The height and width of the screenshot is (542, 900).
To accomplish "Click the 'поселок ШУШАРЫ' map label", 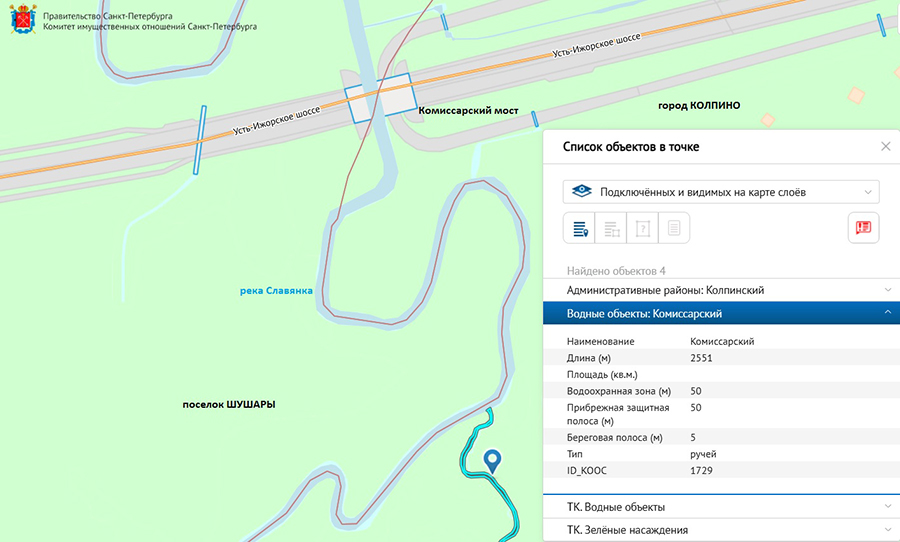I will [x=229, y=404].
